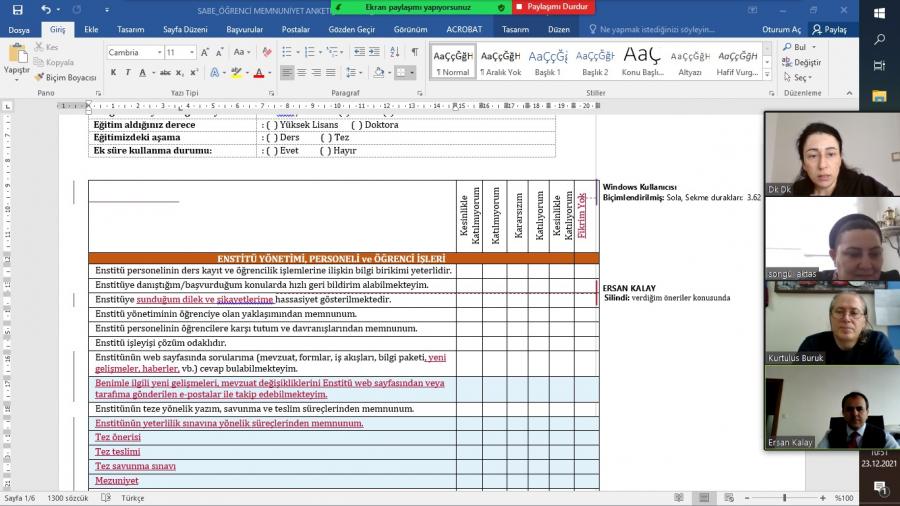Toggle subscript x₂ formatting
The height and width of the screenshot is (506, 900).
click(179, 72)
